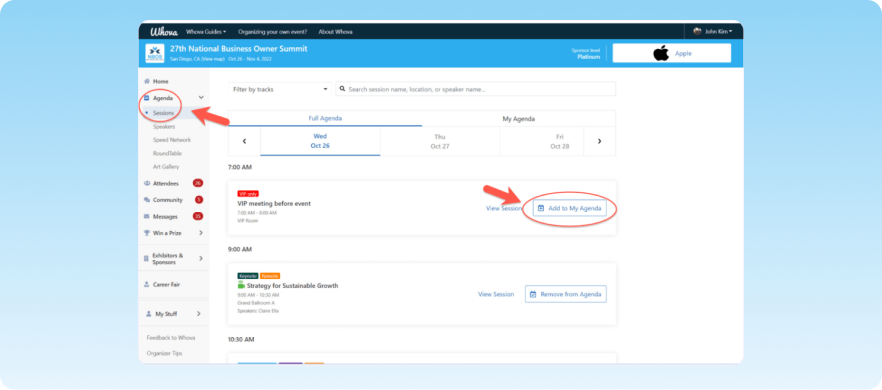The image size is (882, 390).
Task: Click the Community 5 badge
Action: [x=199, y=200]
